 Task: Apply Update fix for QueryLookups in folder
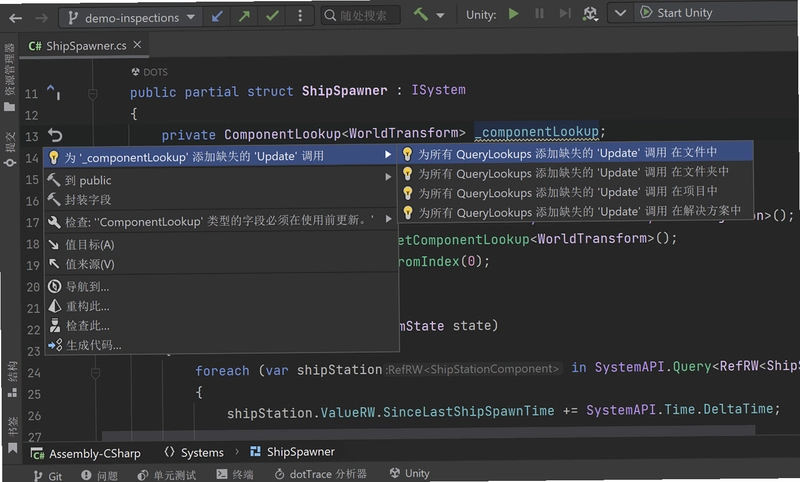click(x=576, y=173)
